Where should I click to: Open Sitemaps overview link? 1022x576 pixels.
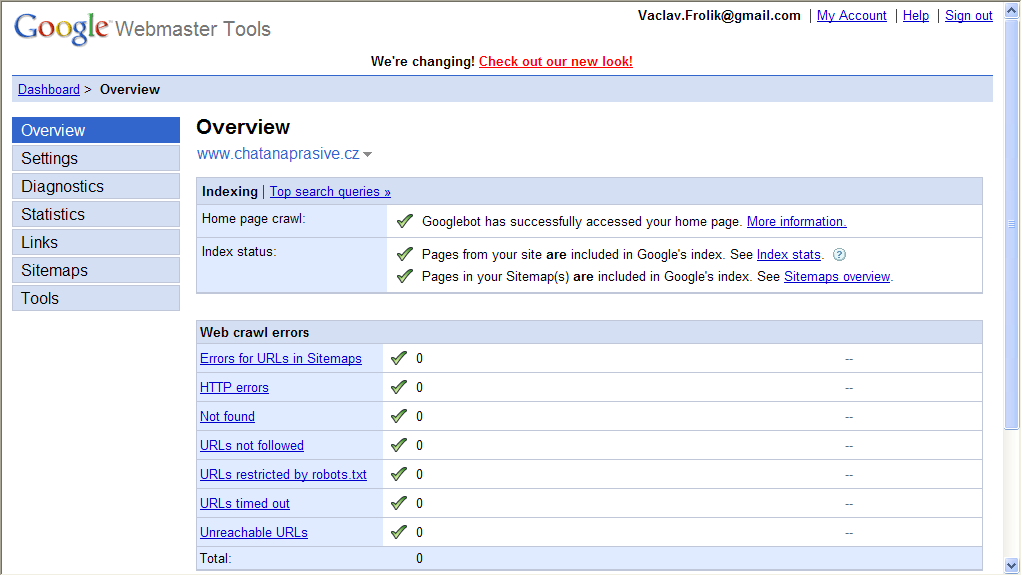pos(837,276)
